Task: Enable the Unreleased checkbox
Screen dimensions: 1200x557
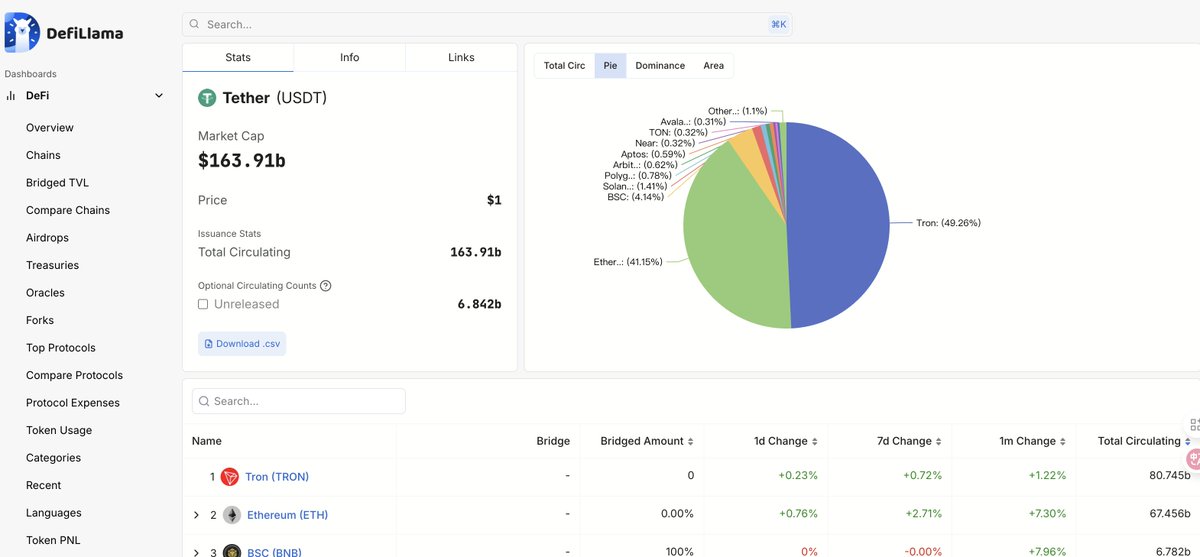Action: click(203, 304)
